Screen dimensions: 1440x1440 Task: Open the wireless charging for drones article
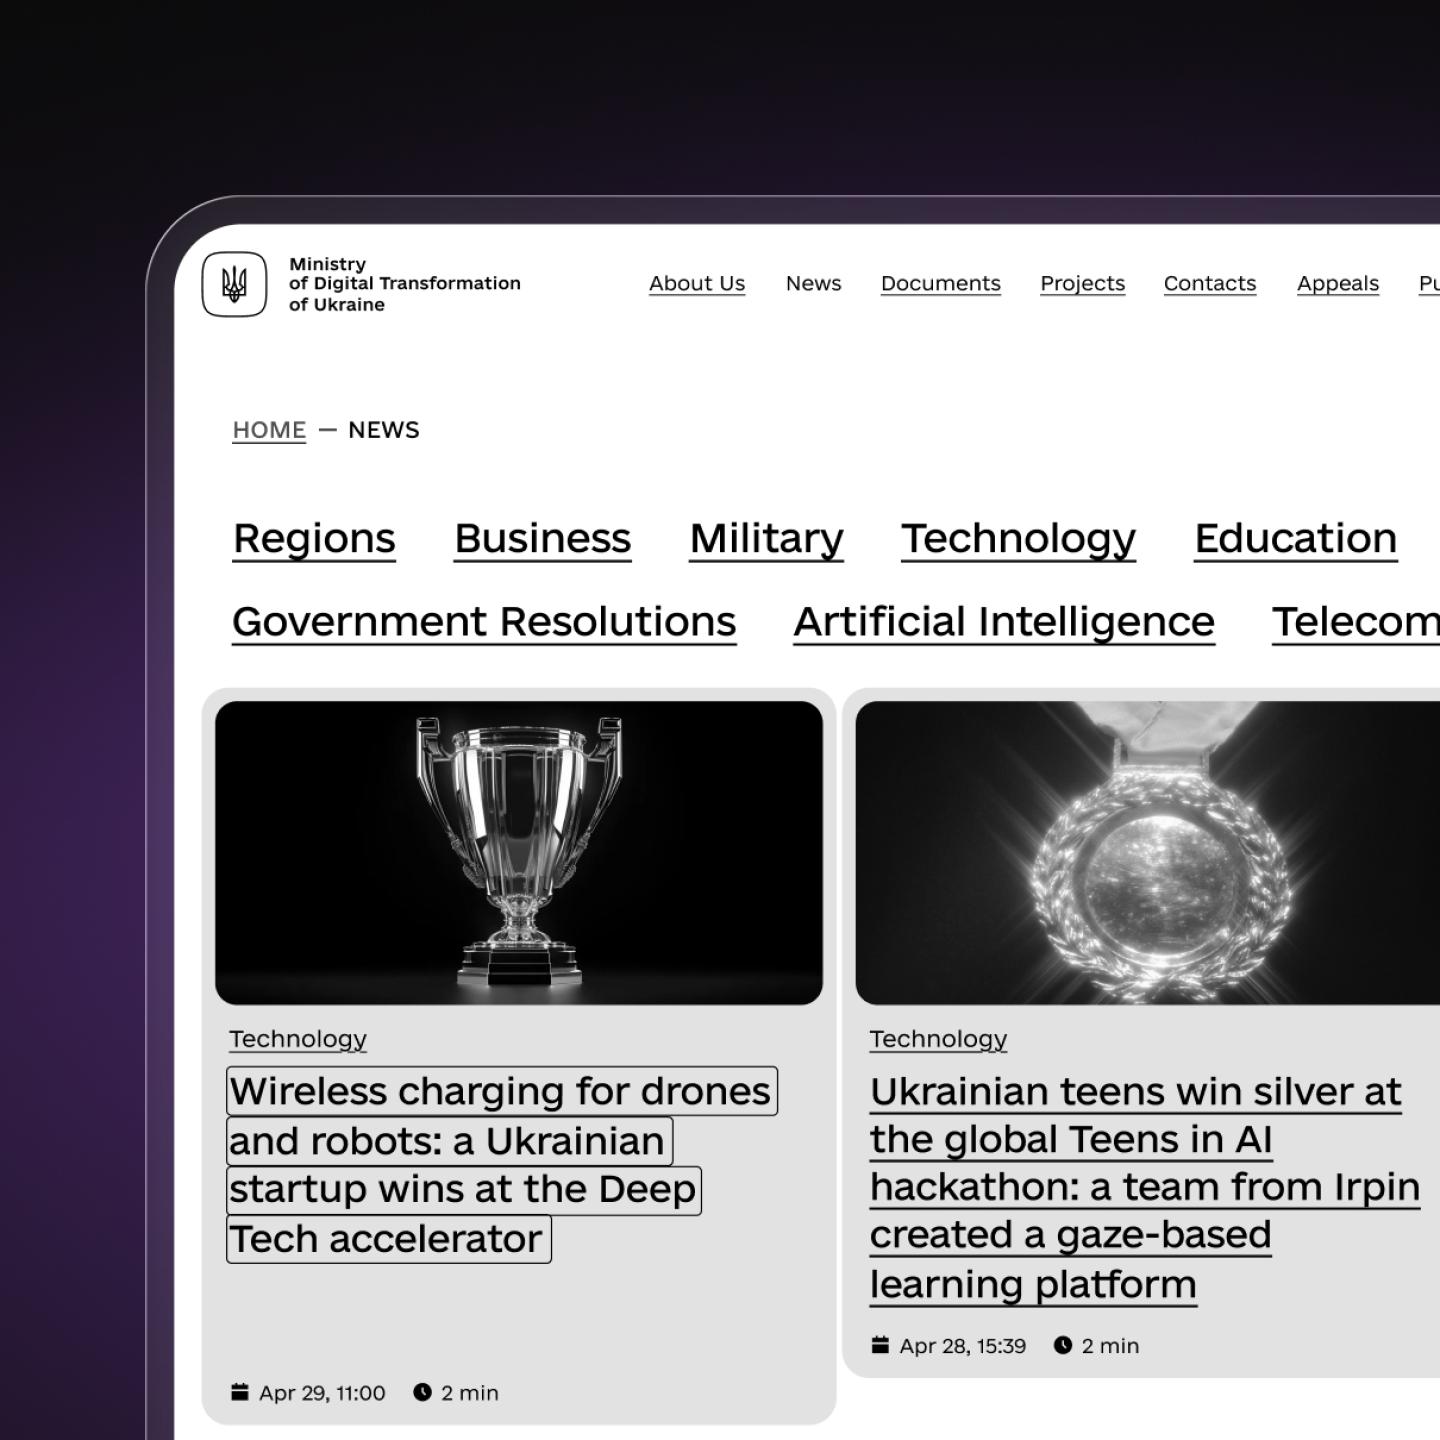(x=502, y=1165)
